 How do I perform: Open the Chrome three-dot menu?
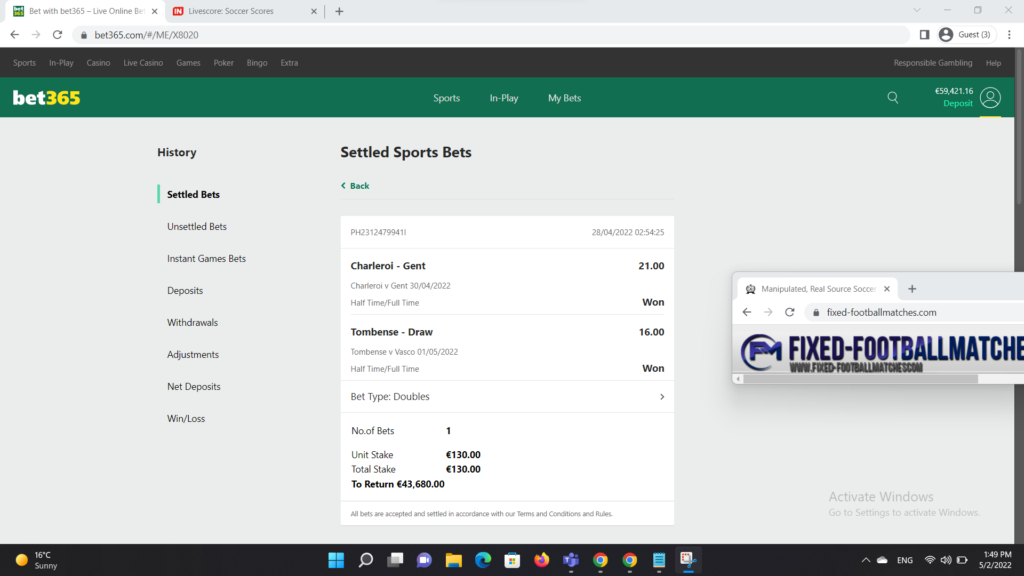(1009, 35)
